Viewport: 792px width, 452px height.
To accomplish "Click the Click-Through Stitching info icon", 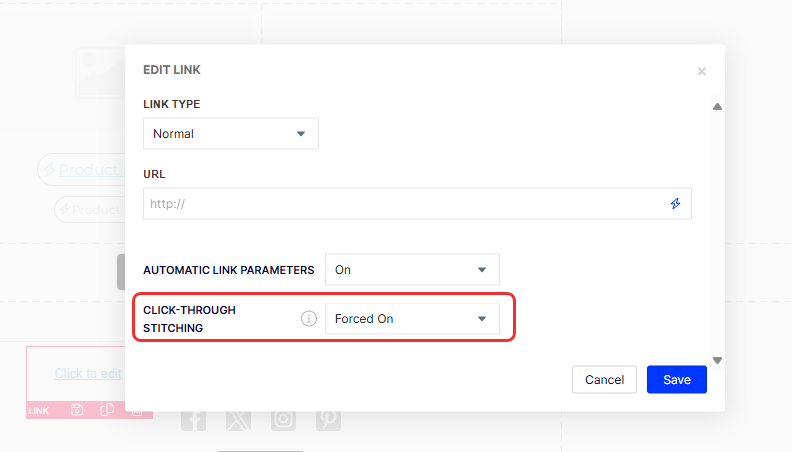I will point(309,319).
